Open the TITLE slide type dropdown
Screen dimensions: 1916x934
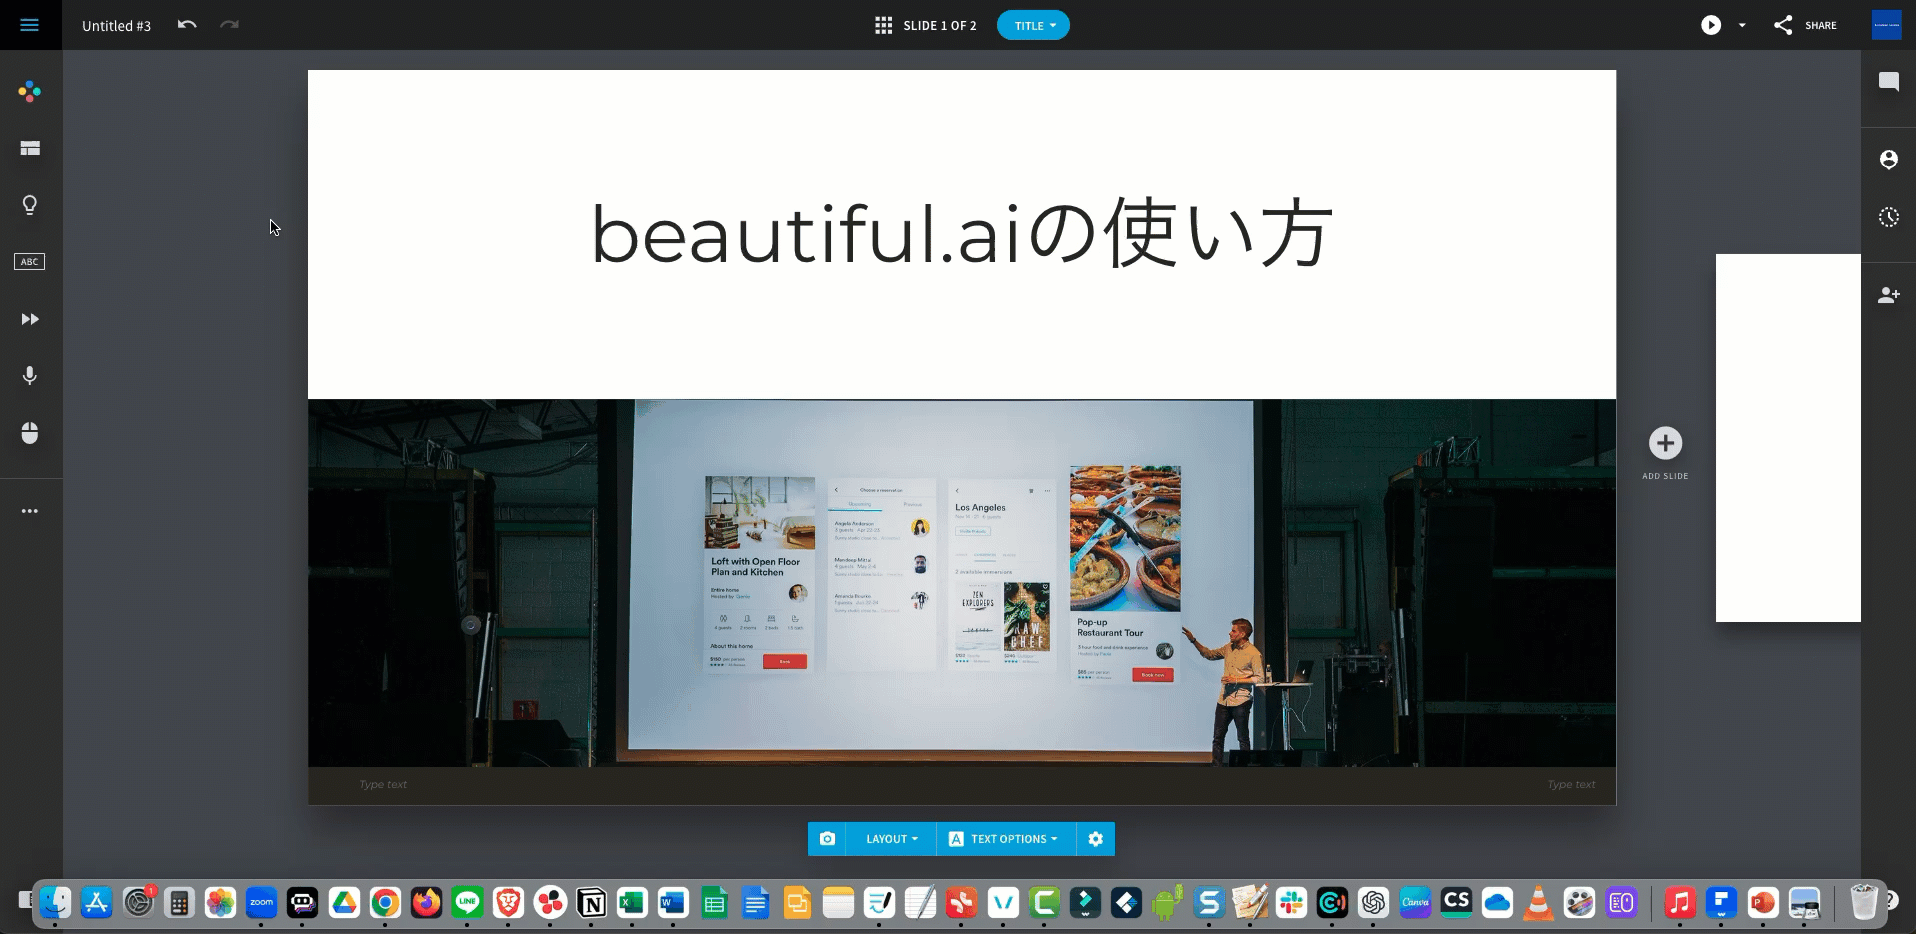(1033, 25)
